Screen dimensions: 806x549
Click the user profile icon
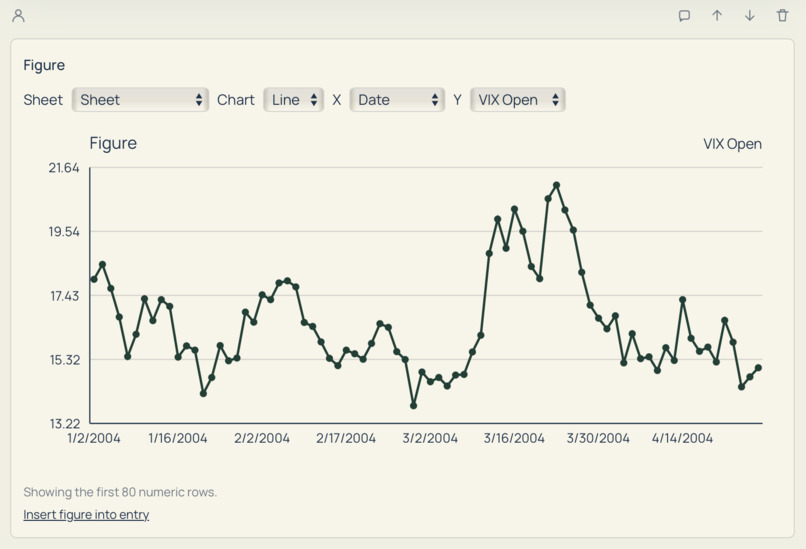coord(19,16)
